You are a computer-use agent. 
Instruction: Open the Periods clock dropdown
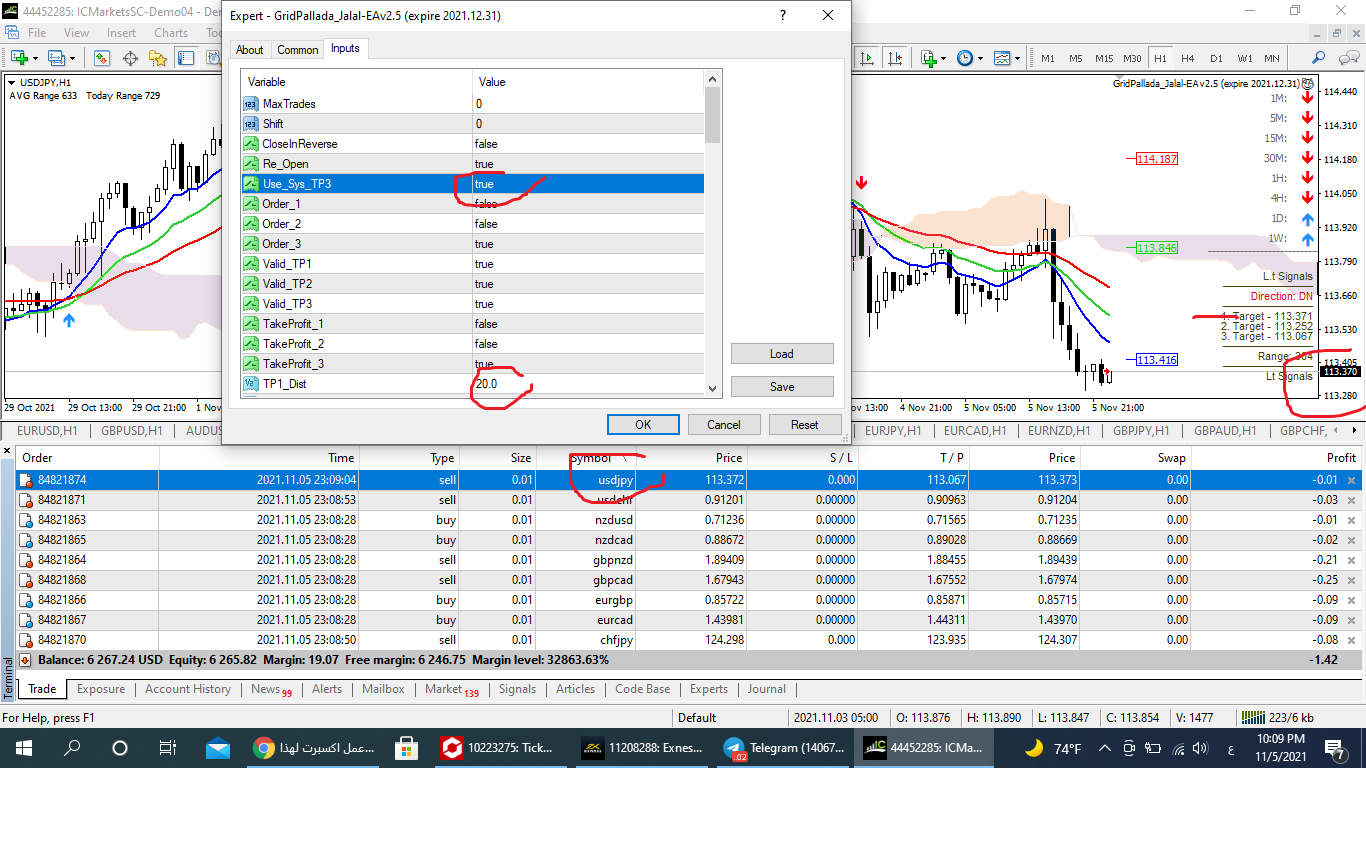[980, 58]
